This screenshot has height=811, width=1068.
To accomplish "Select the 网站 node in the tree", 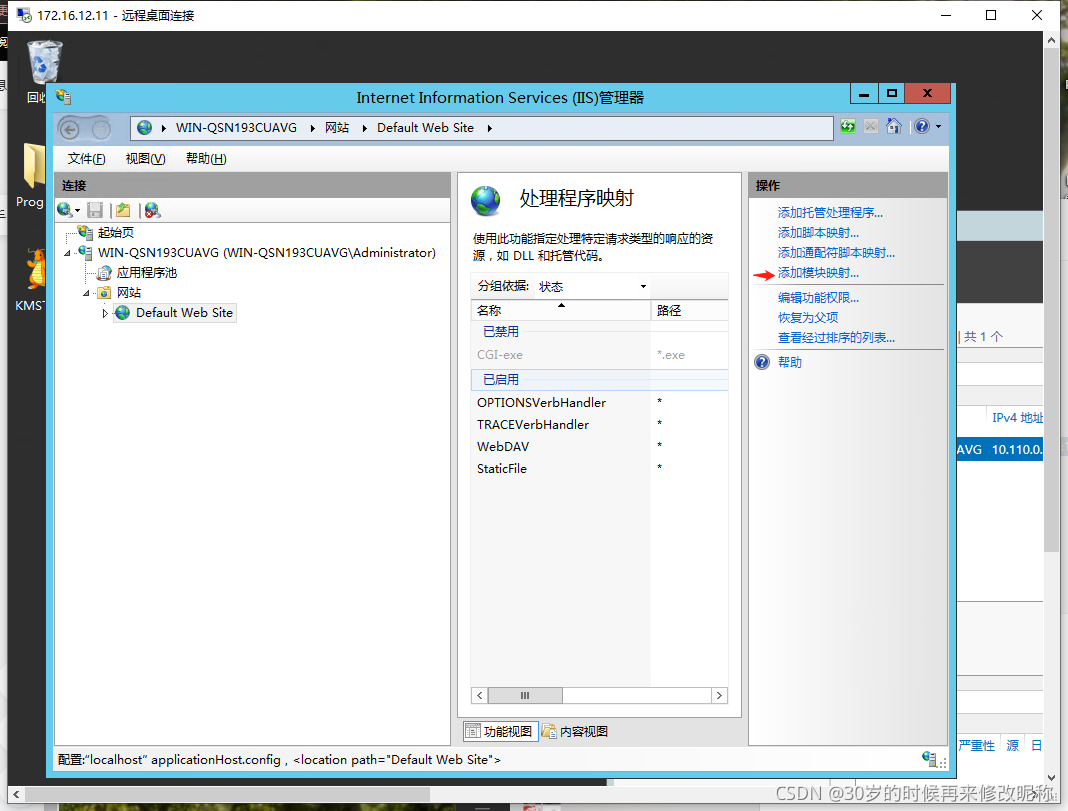I will coord(129,293).
